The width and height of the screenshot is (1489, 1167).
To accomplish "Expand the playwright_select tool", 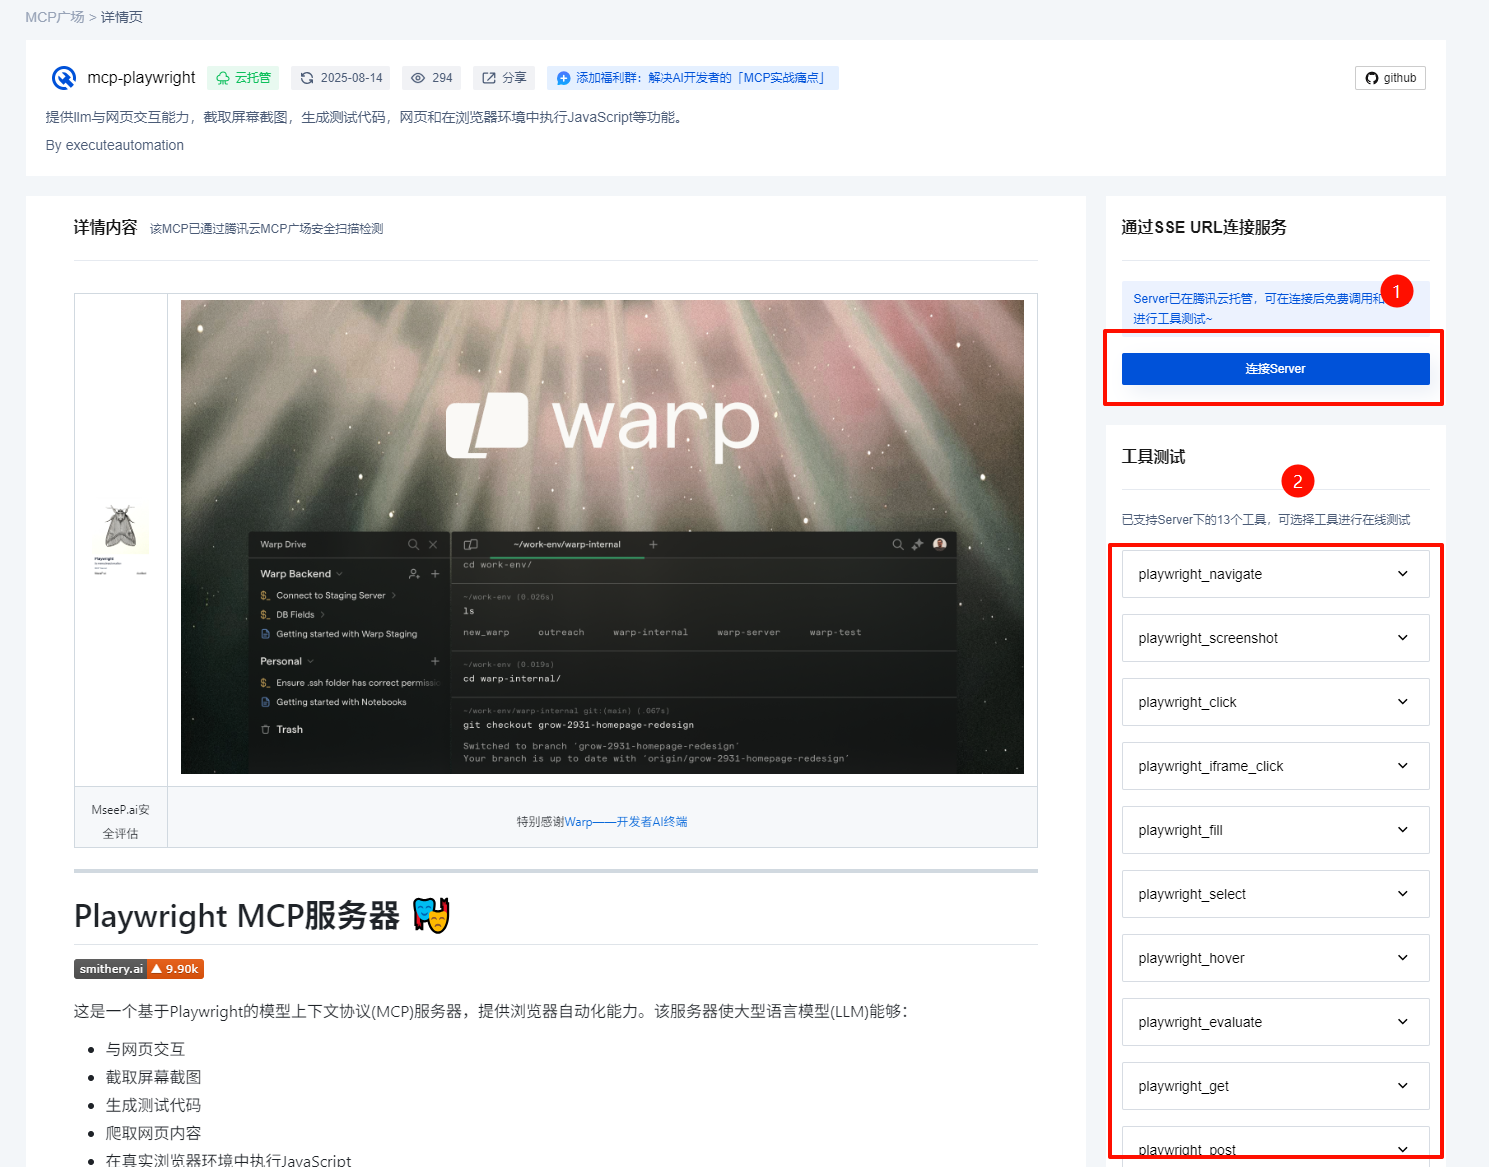I will tap(1275, 894).
